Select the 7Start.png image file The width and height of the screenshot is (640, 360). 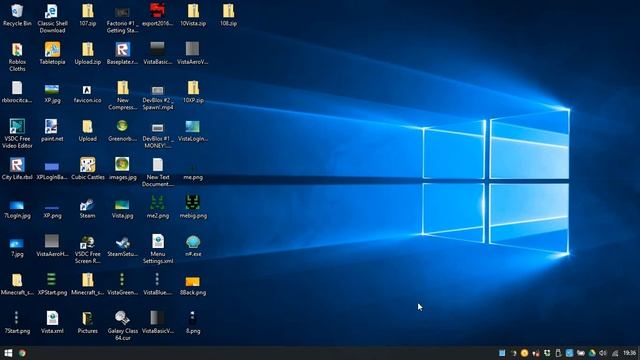[17, 322]
